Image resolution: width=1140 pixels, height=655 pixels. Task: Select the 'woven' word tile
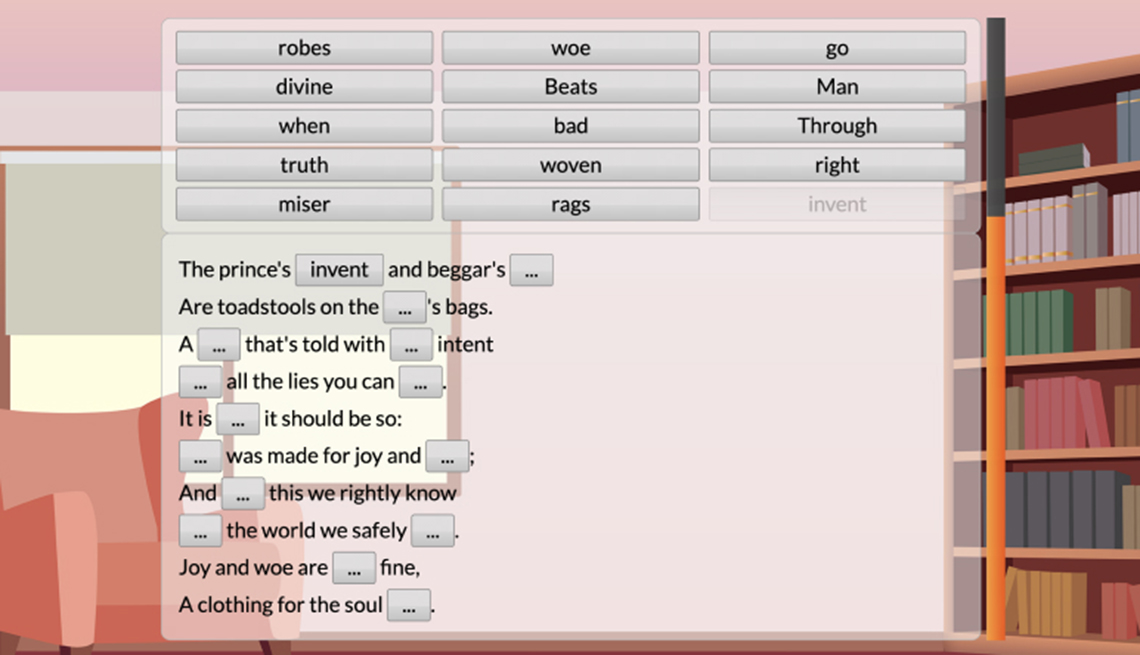point(570,165)
